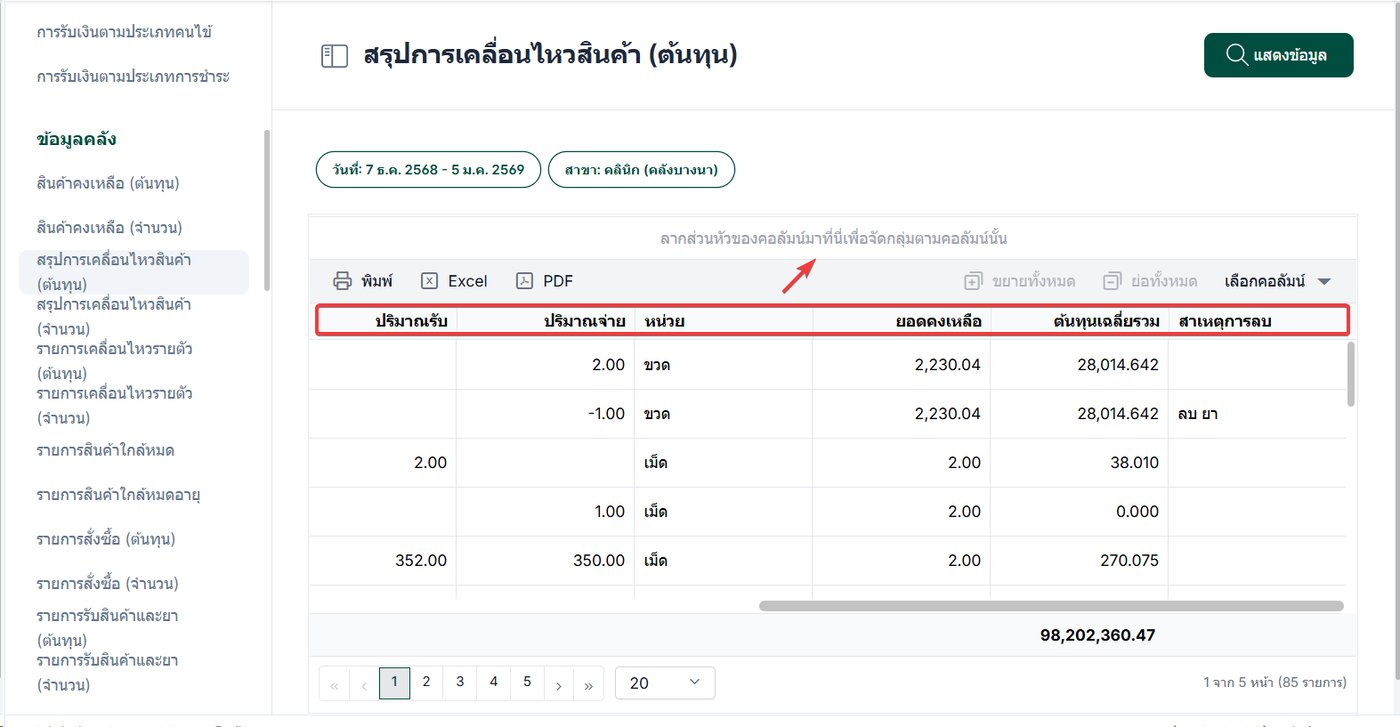The height and width of the screenshot is (727, 1400).
Task: Go to page 5
Action: pos(527,682)
